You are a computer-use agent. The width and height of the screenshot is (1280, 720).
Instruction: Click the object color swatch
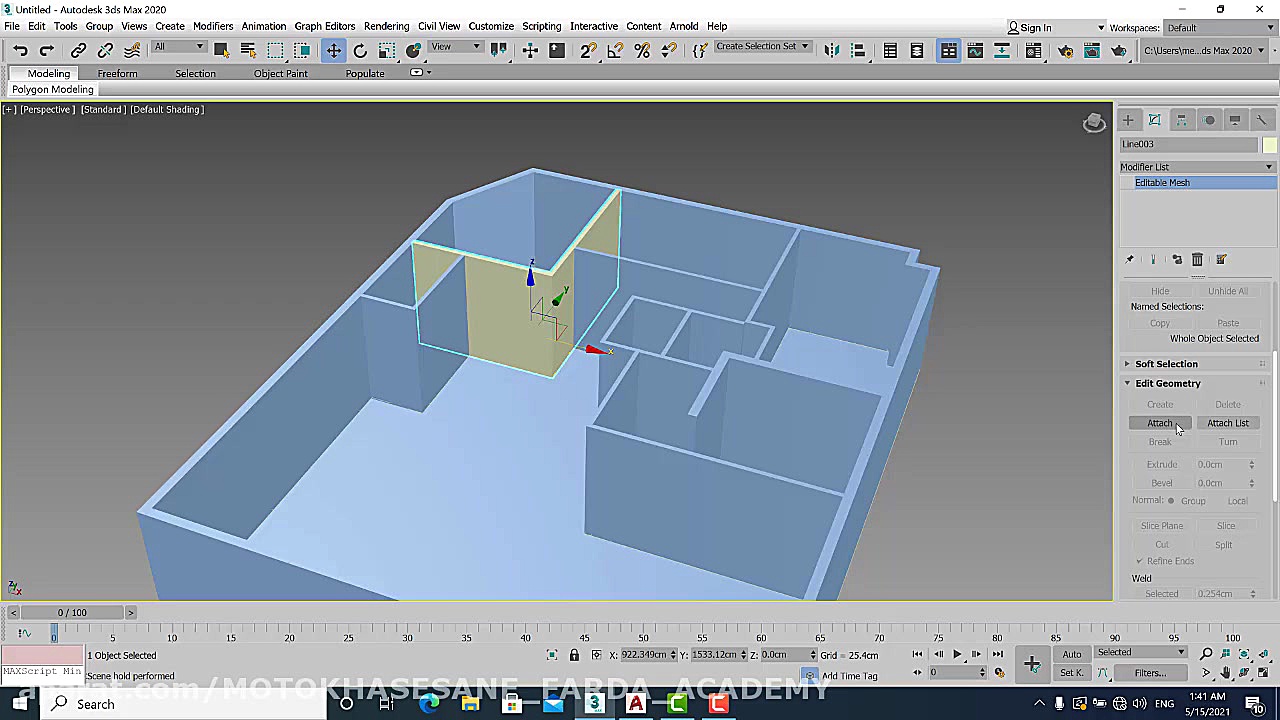1269,144
